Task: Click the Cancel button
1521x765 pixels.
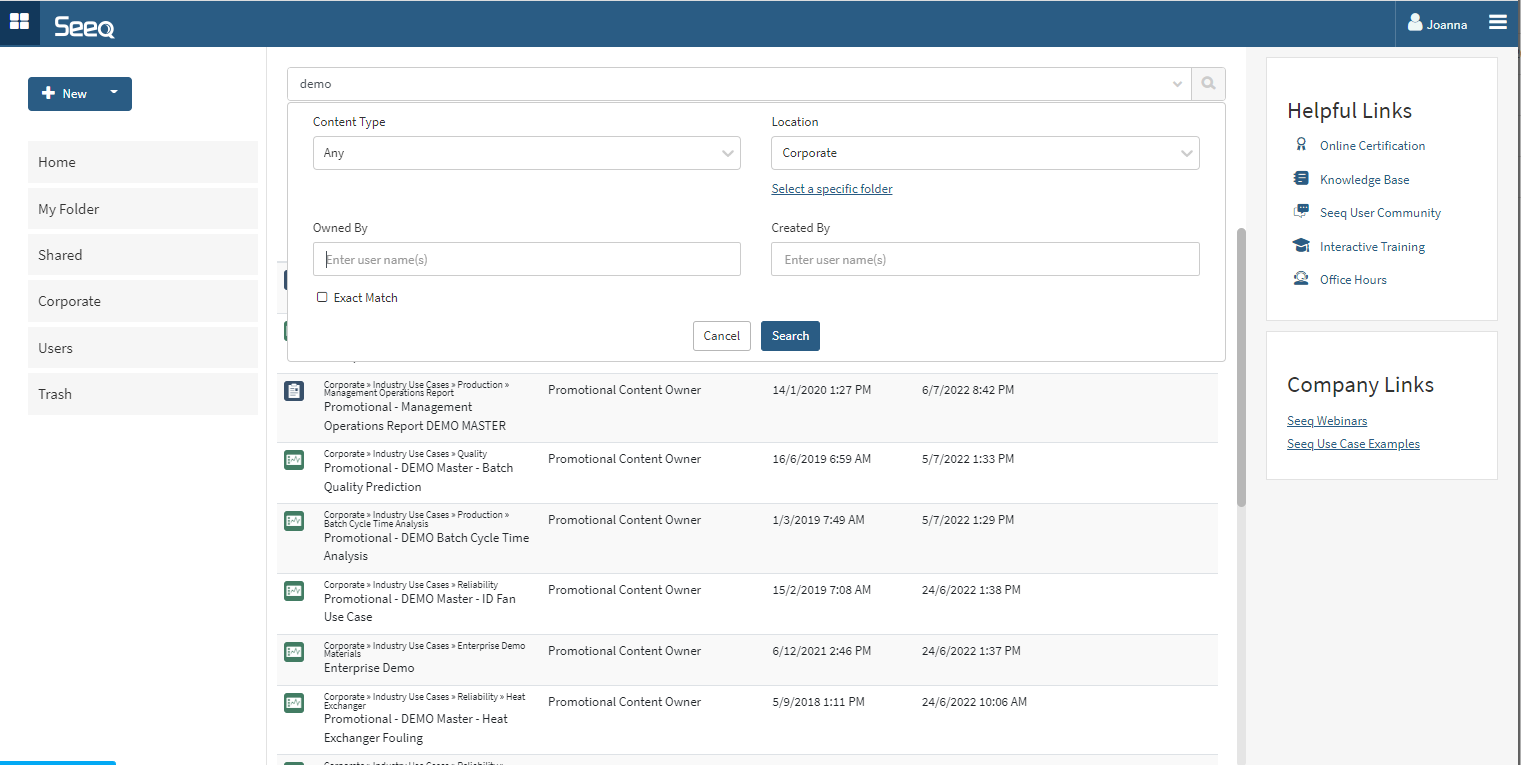Action: coord(722,336)
